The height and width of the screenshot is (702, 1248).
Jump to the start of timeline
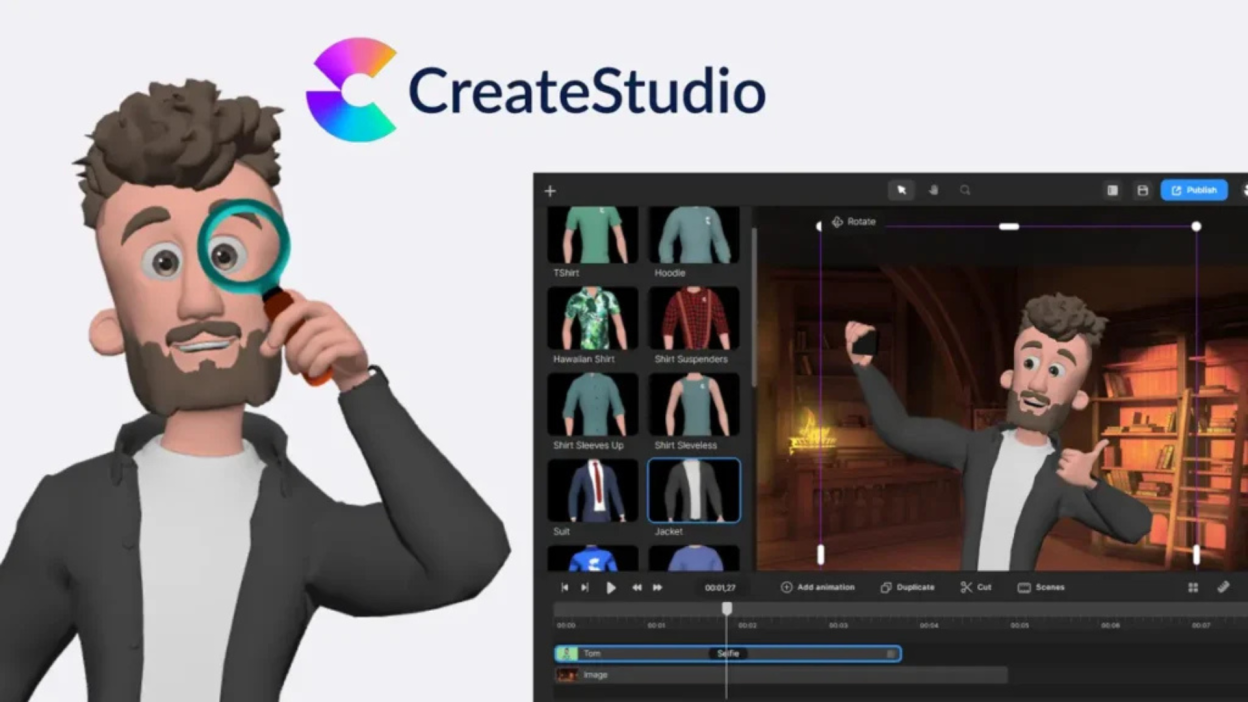565,588
